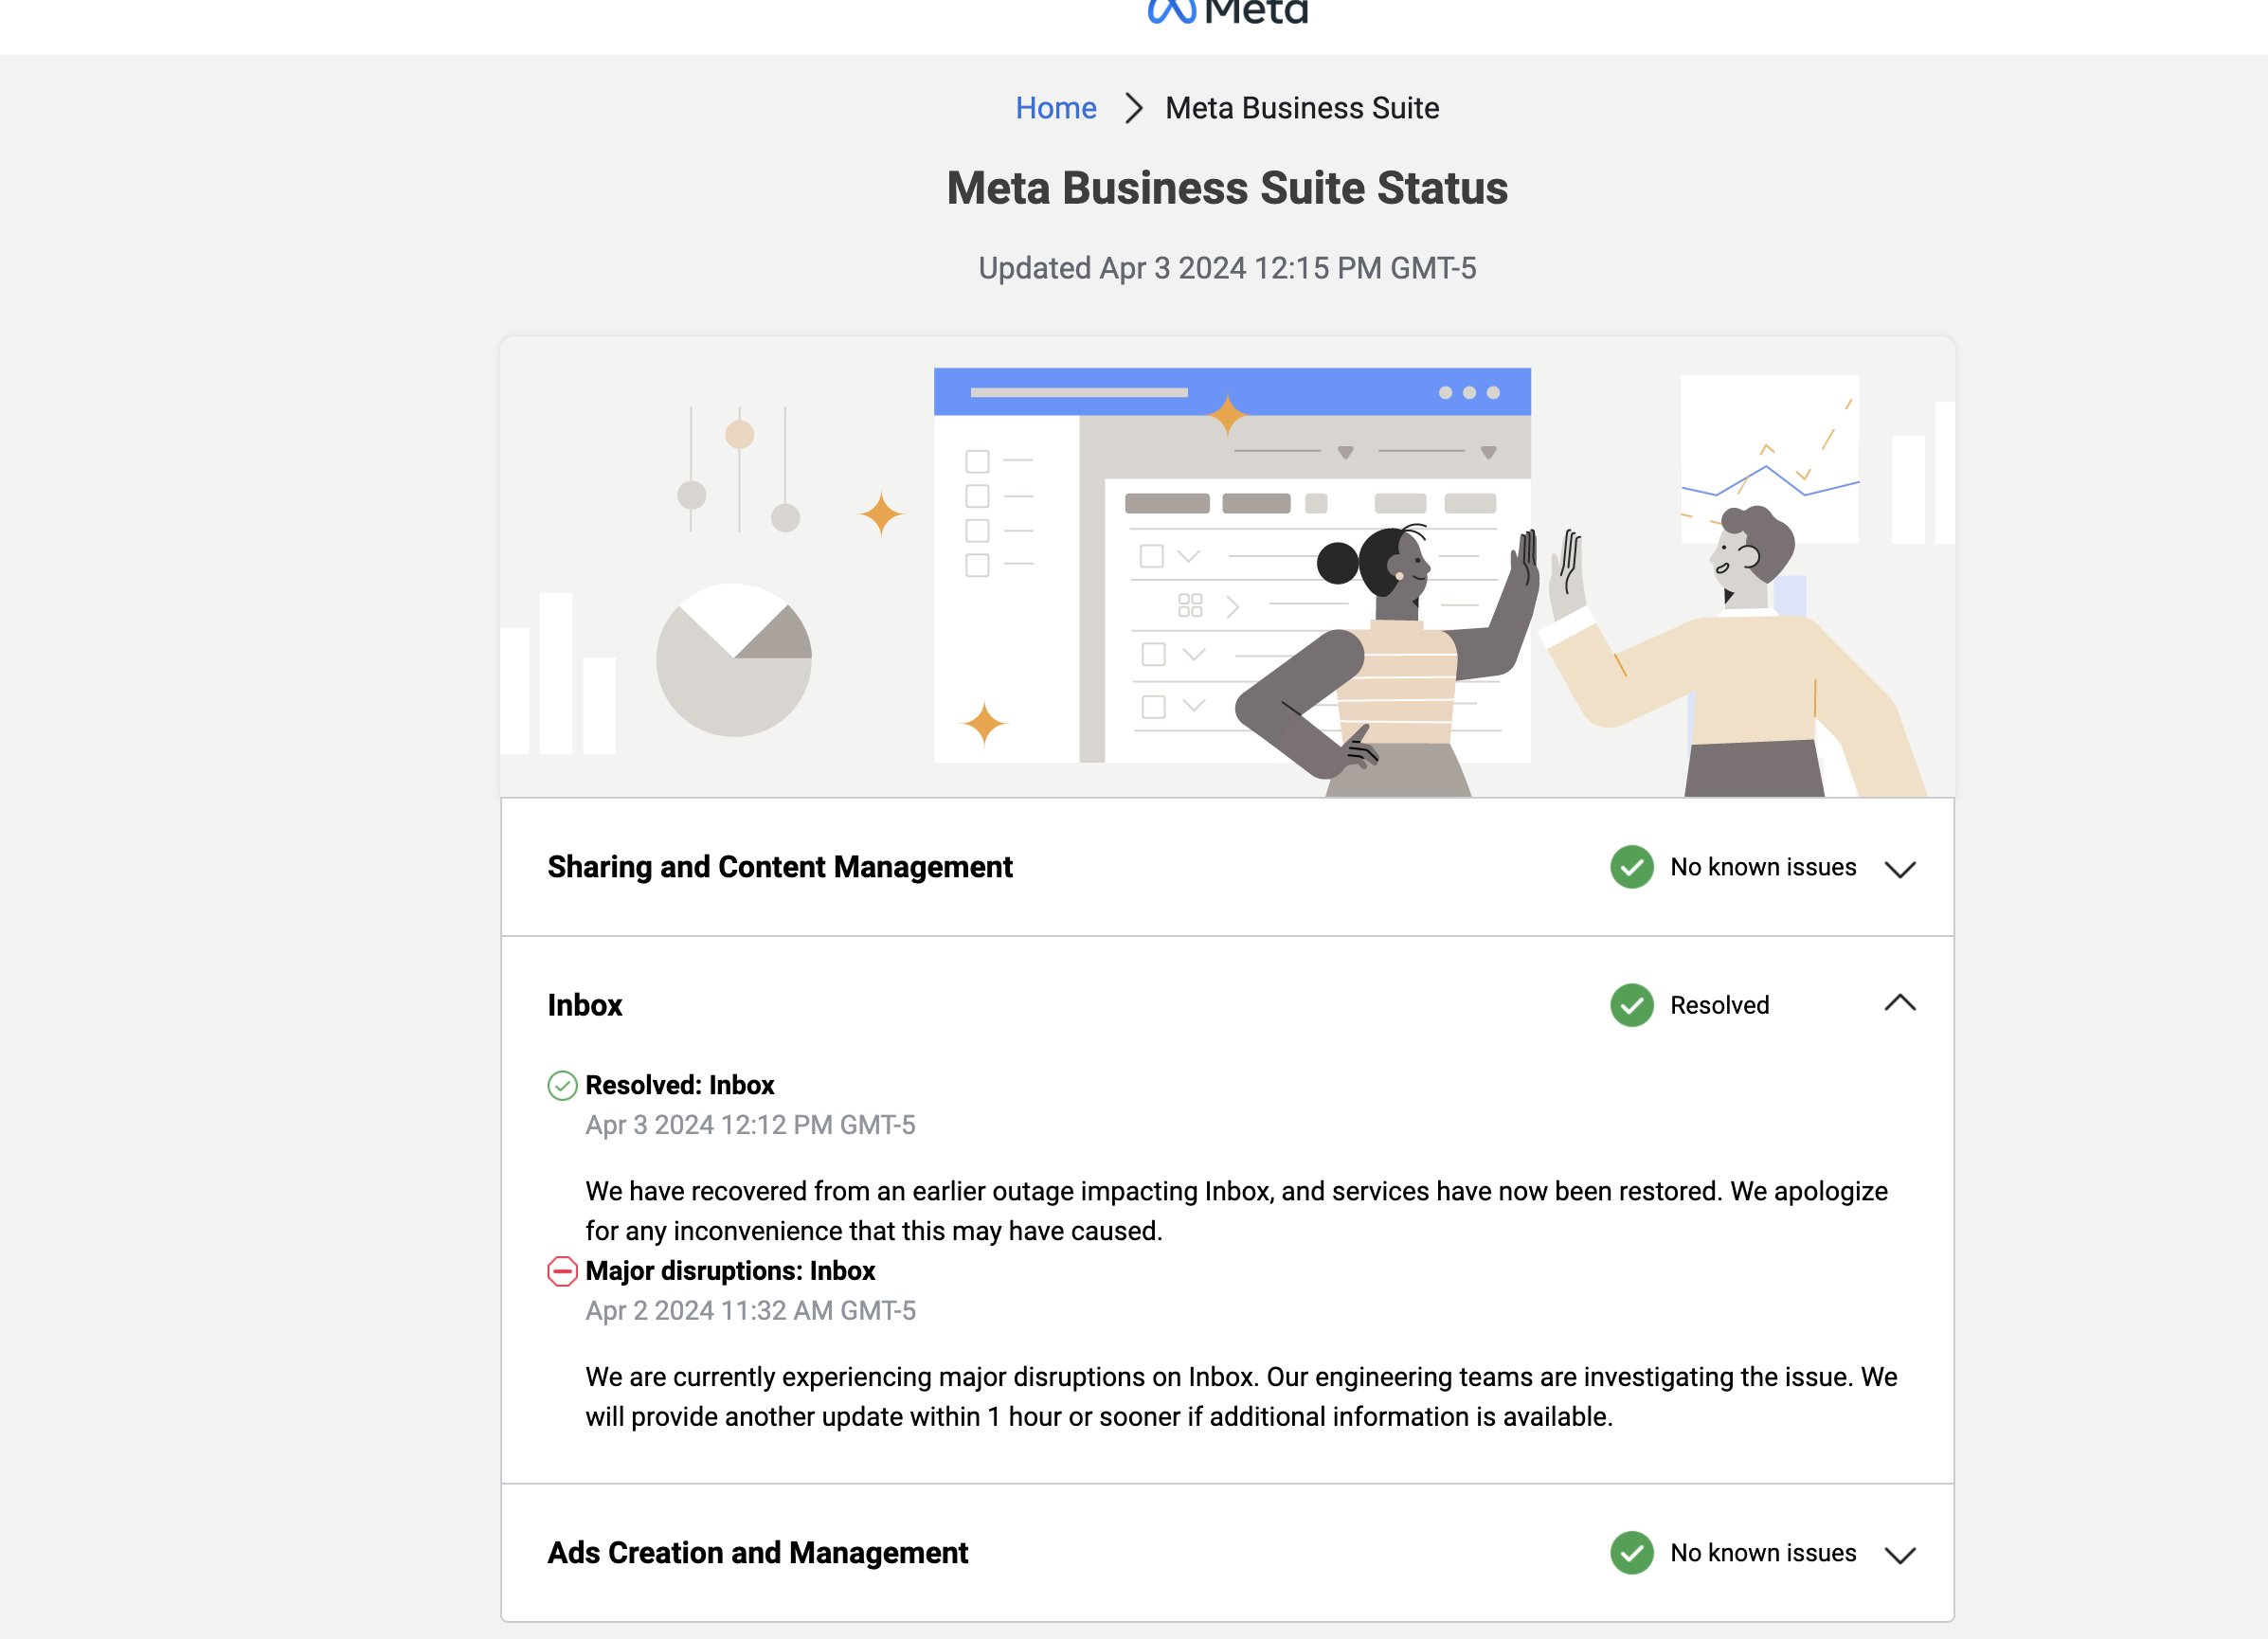Click the Major disruptions: Inbox title
This screenshot has height=1639, width=2268.
click(729, 1271)
